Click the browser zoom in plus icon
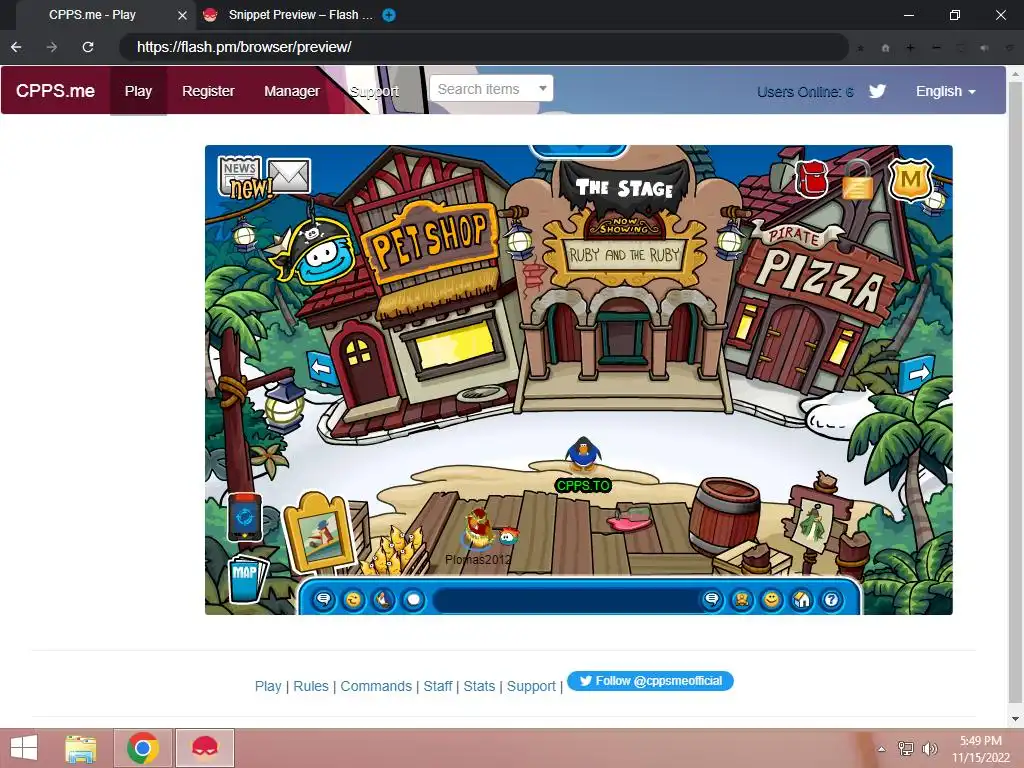This screenshot has width=1024, height=768. click(910, 48)
